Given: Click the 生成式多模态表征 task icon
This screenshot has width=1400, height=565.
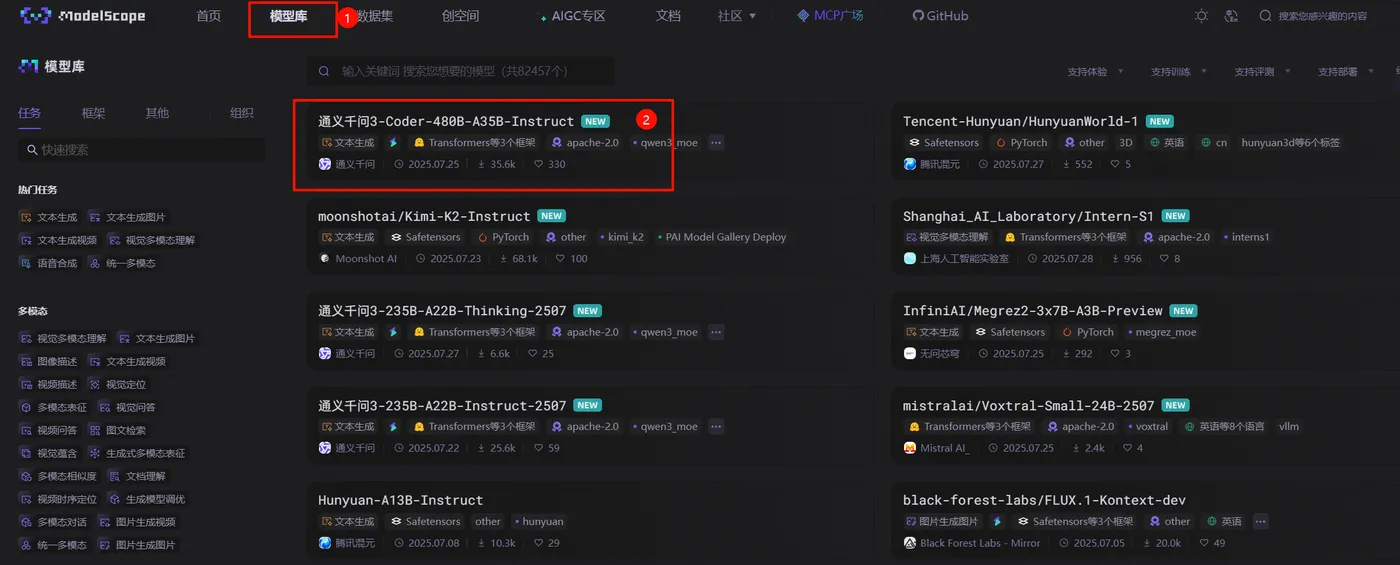Looking at the screenshot, I should [95, 453].
